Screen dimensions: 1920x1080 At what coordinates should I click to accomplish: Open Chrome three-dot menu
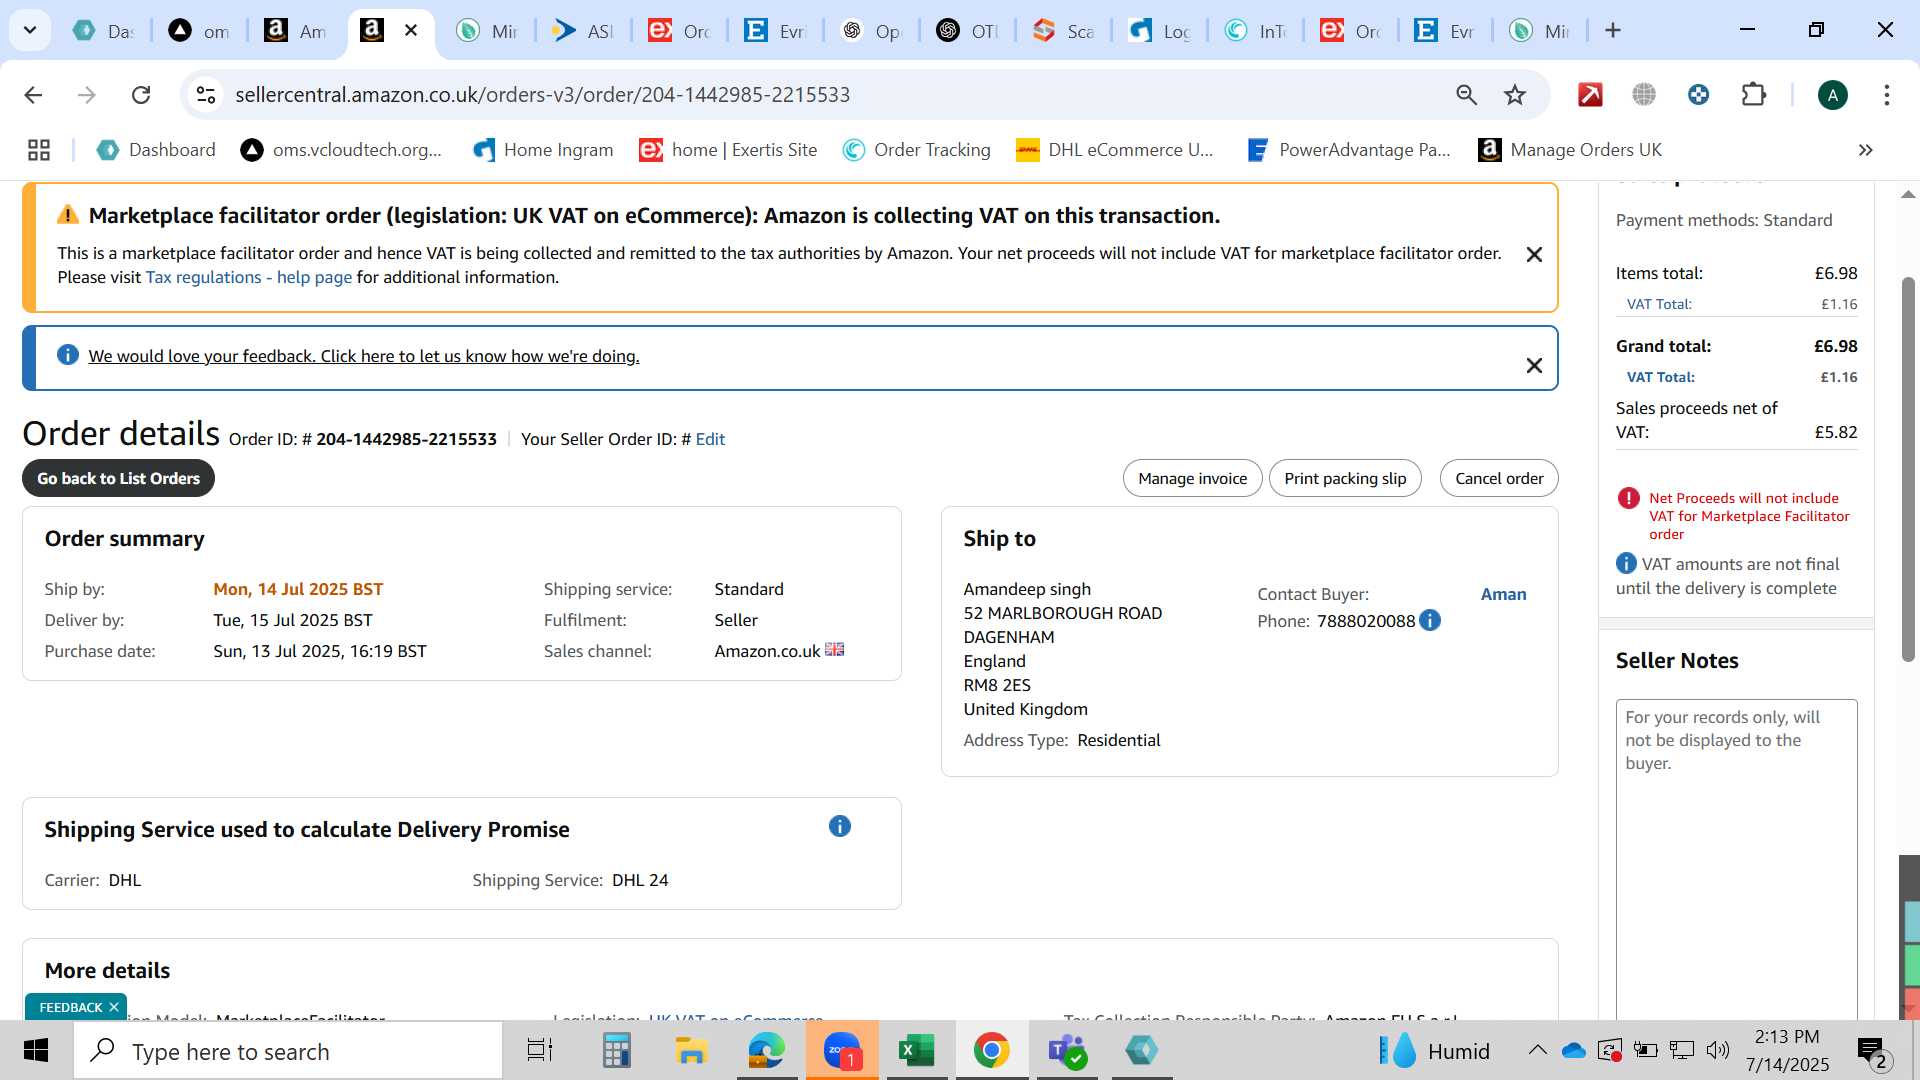pos(1886,95)
